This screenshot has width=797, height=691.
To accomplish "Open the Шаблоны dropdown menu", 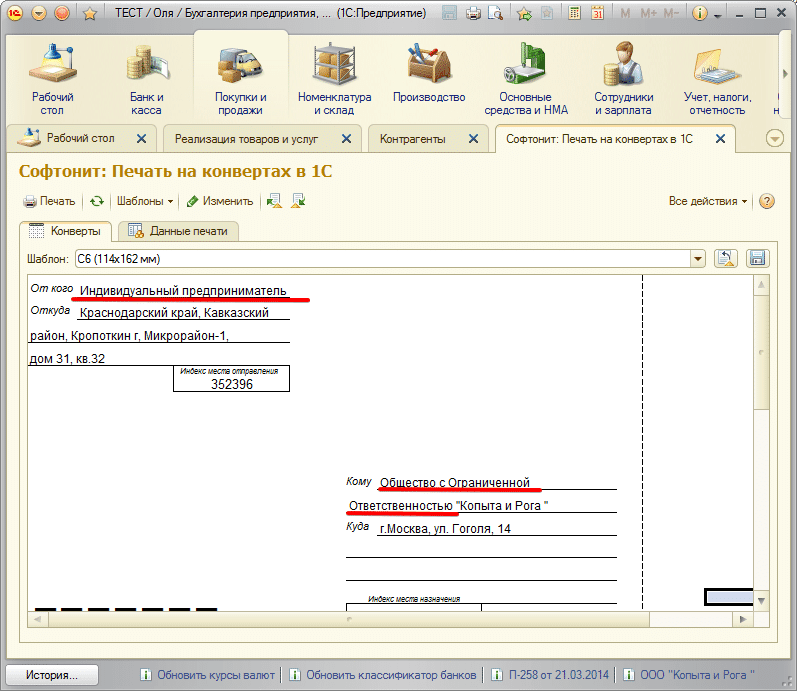I will (x=145, y=201).
